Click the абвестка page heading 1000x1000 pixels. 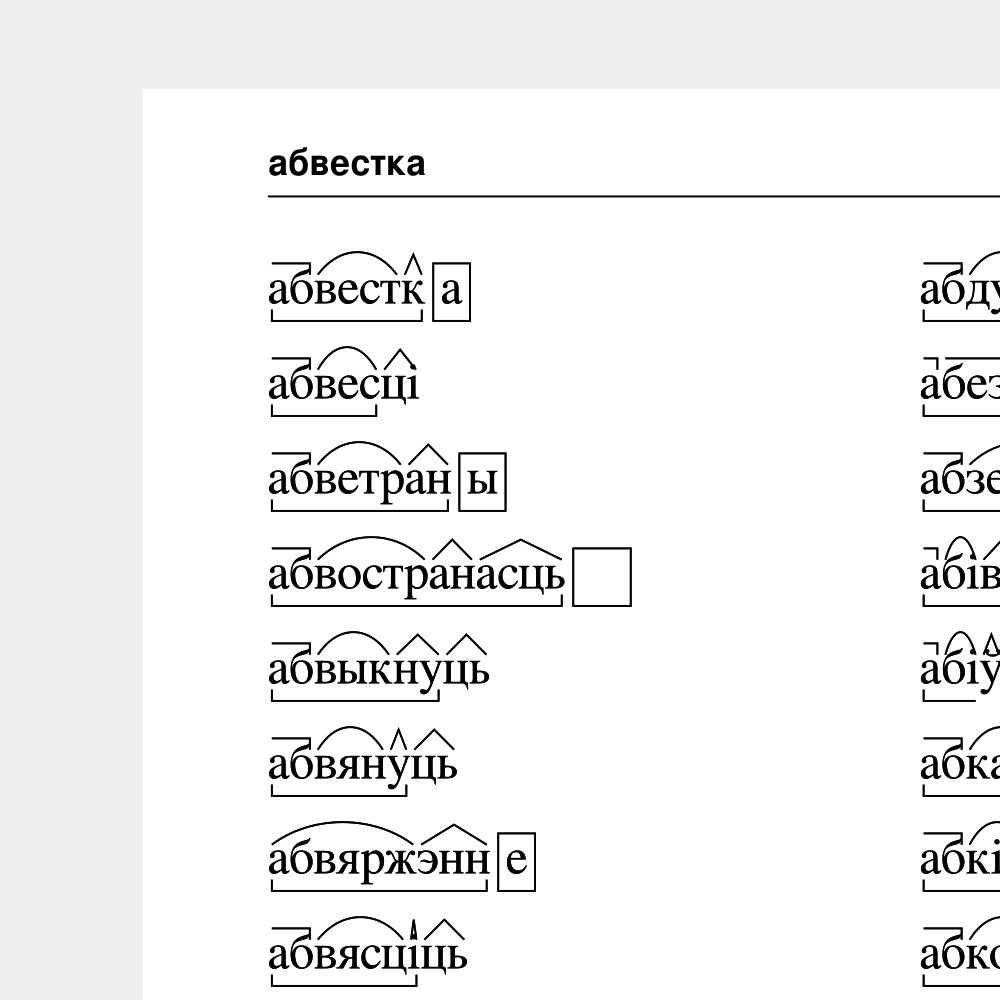[x=348, y=163]
